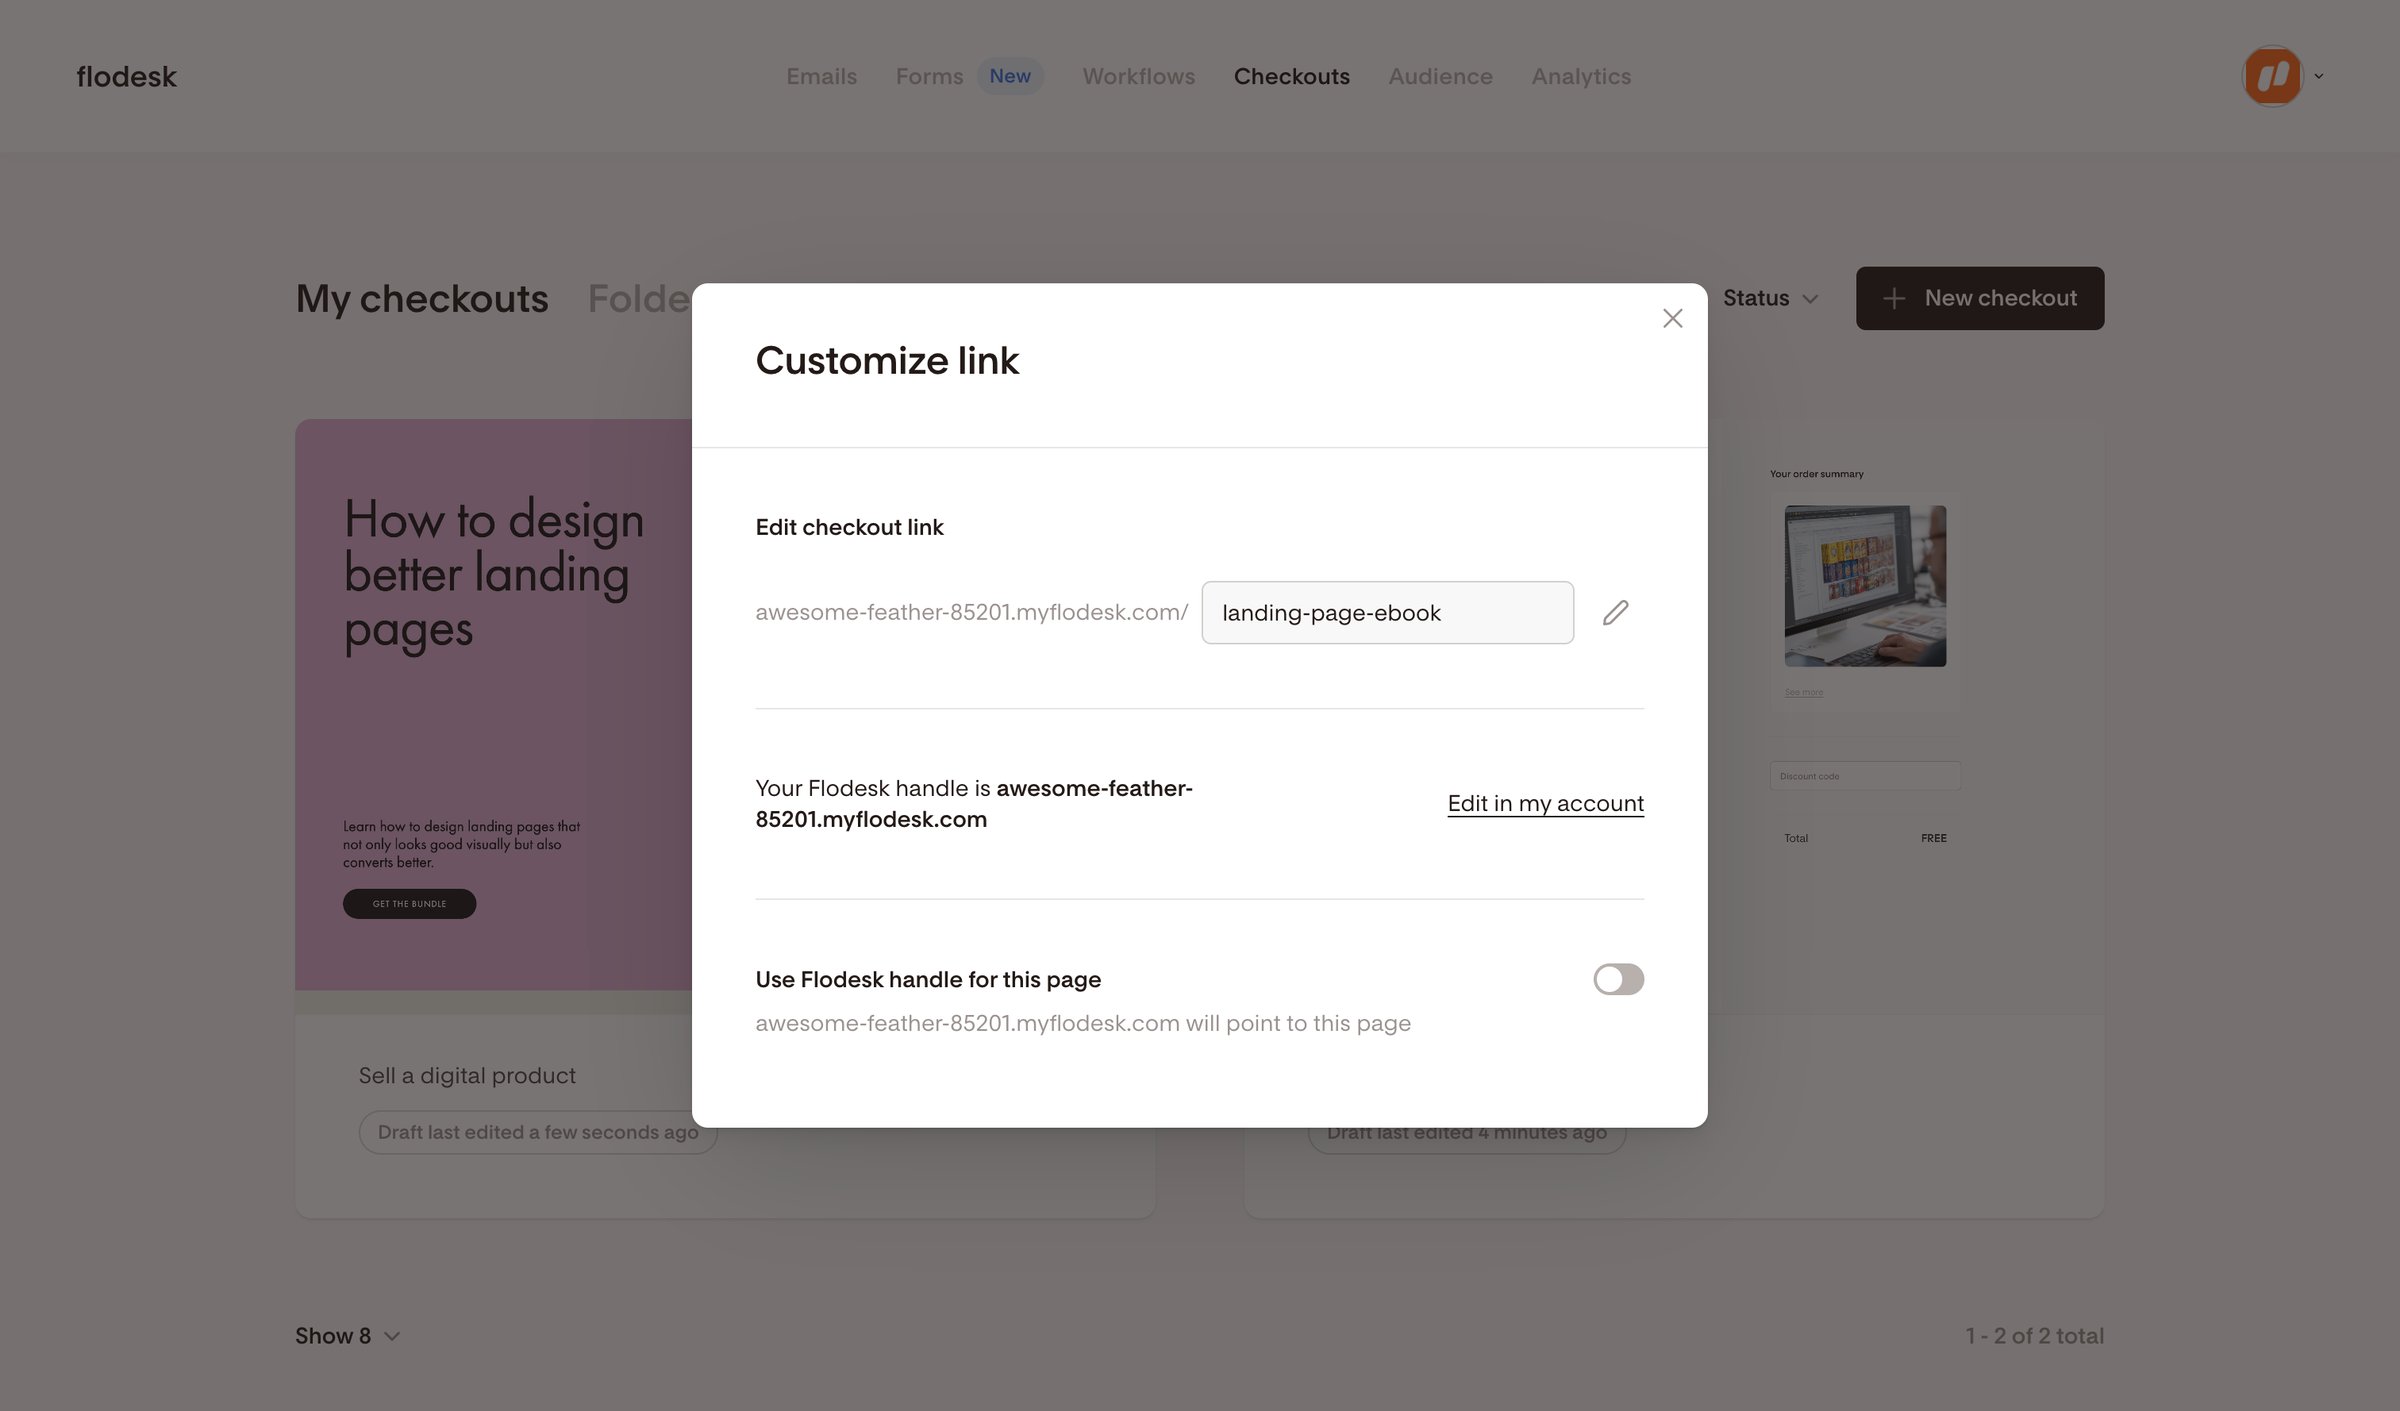Open the Status filter dropdown
This screenshot has width=2400, height=1411.
coord(1769,298)
